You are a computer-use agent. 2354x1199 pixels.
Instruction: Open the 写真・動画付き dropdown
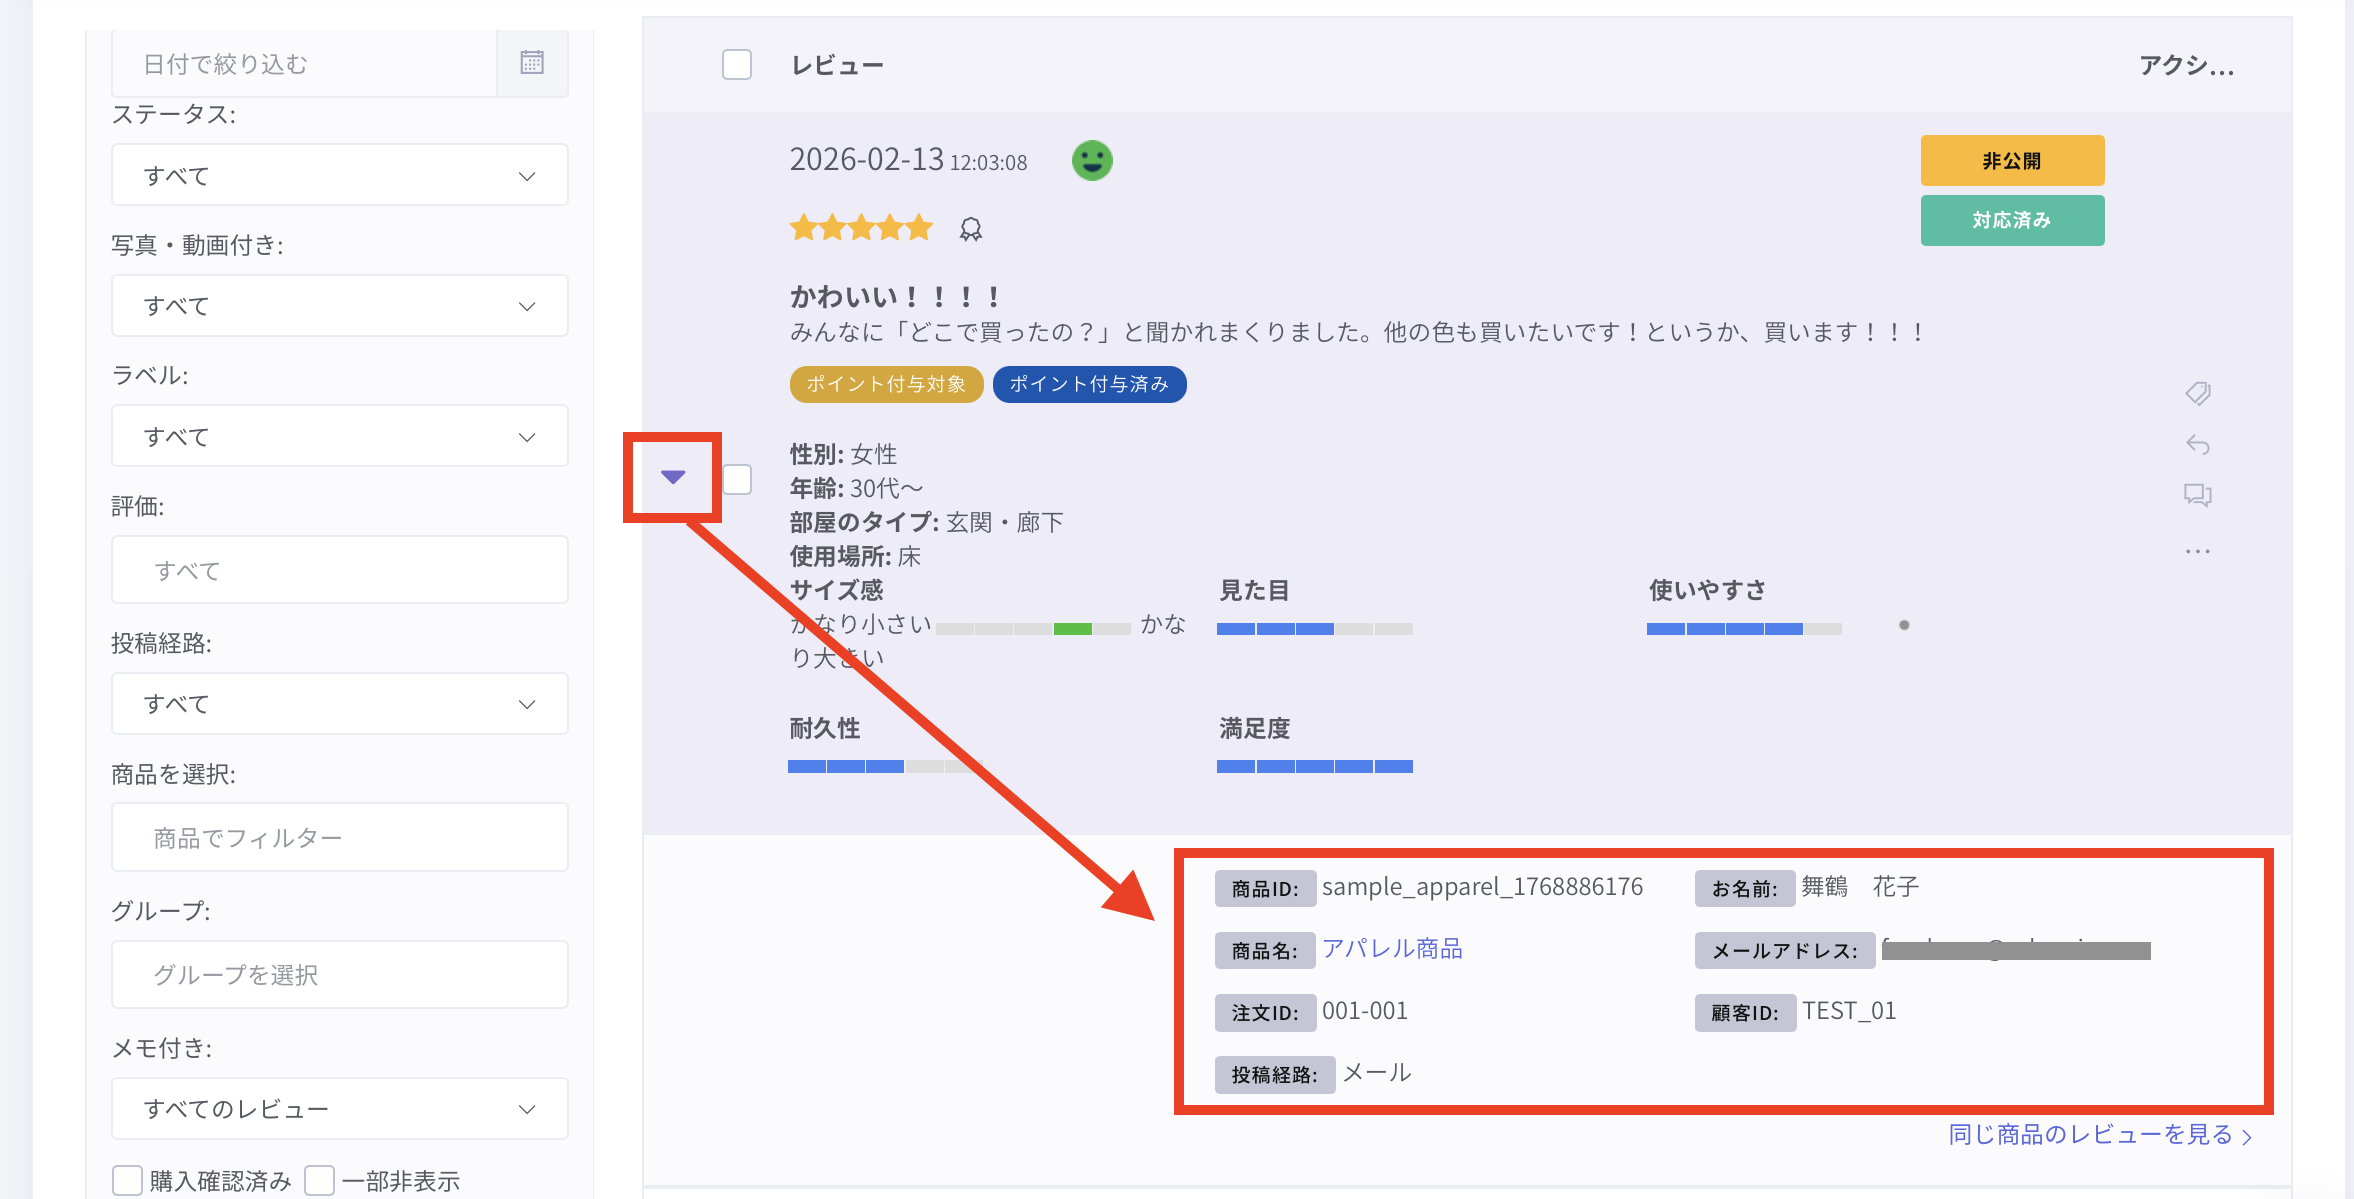point(340,306)
